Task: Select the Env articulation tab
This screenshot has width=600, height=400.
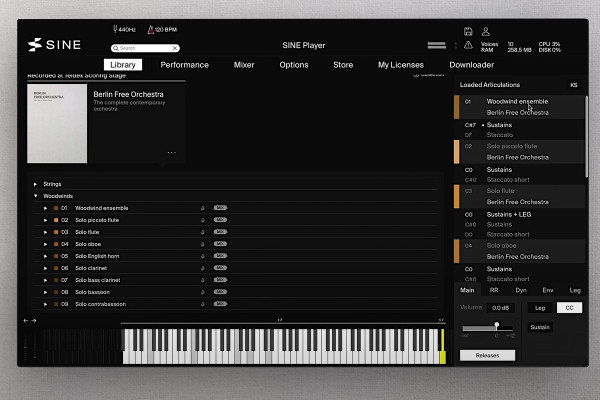Action: pos(548,290)
